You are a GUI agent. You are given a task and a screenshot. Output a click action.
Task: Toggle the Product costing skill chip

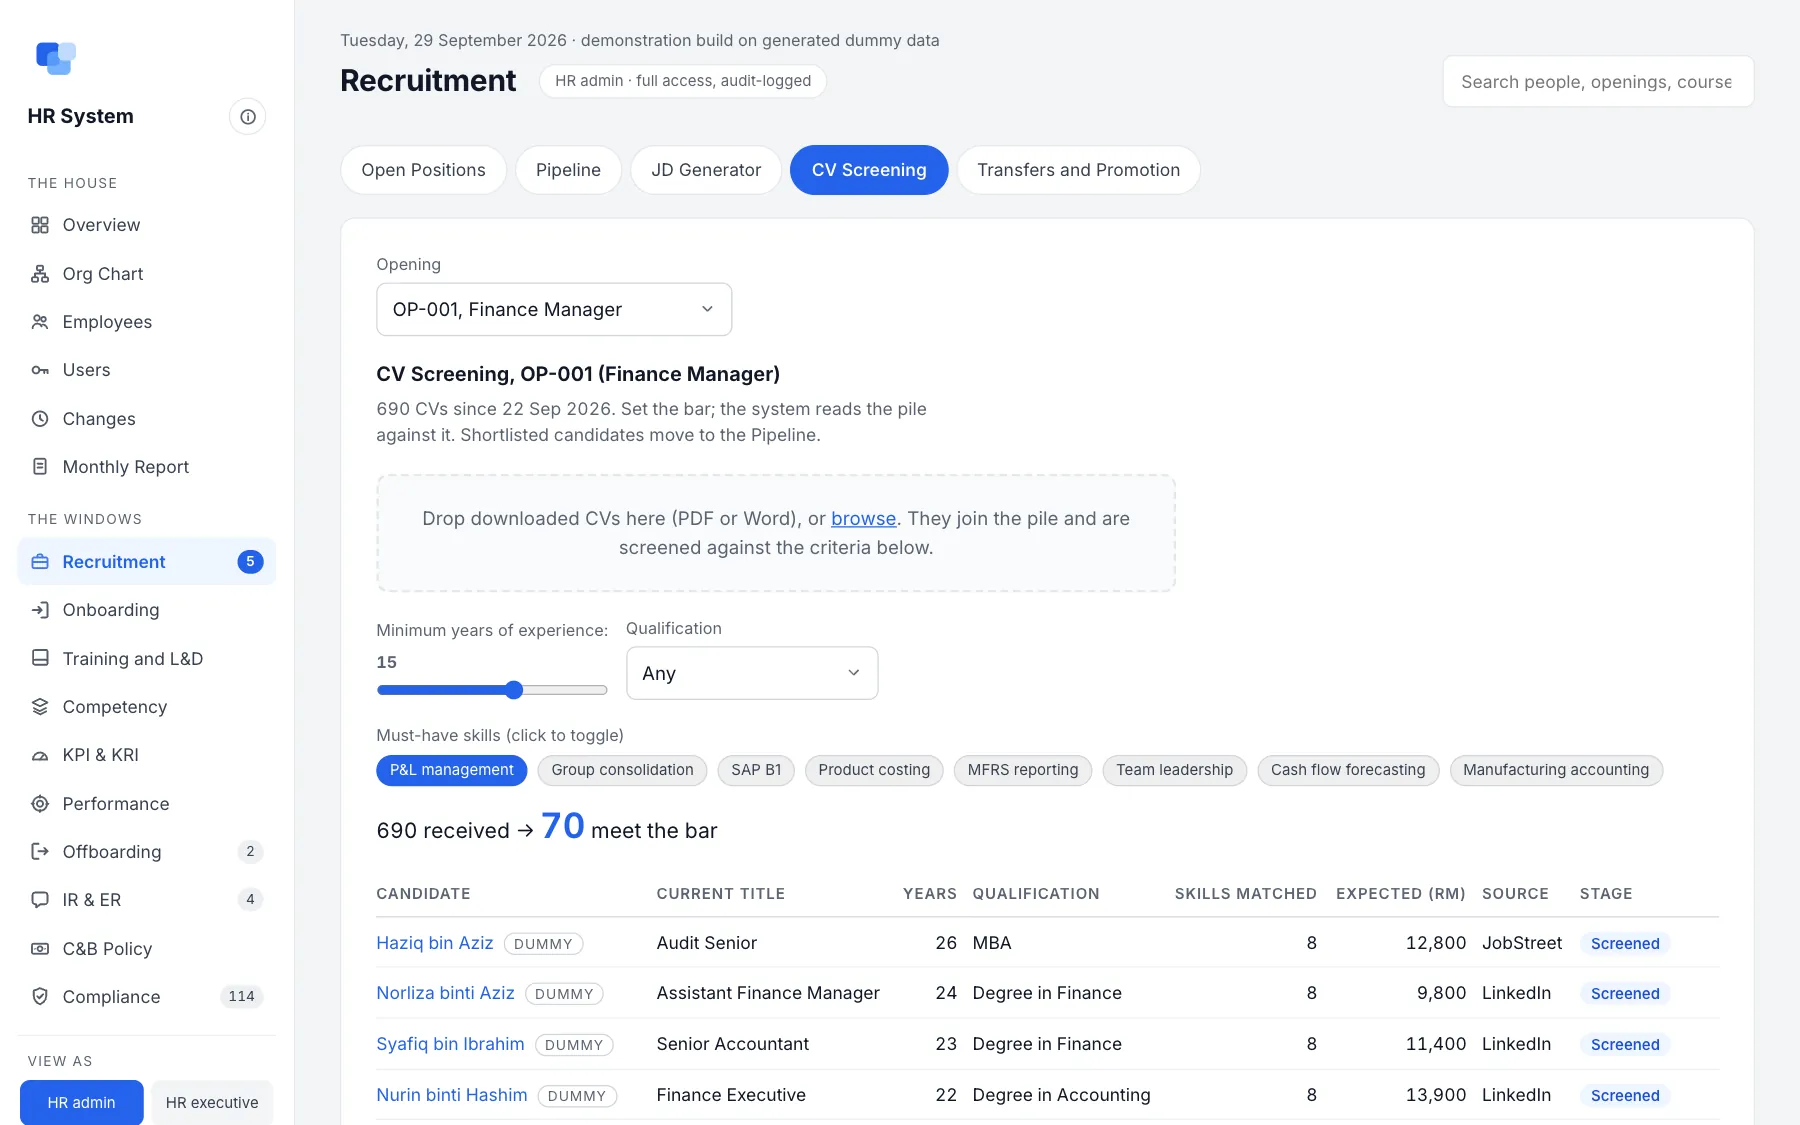point(874,770)
